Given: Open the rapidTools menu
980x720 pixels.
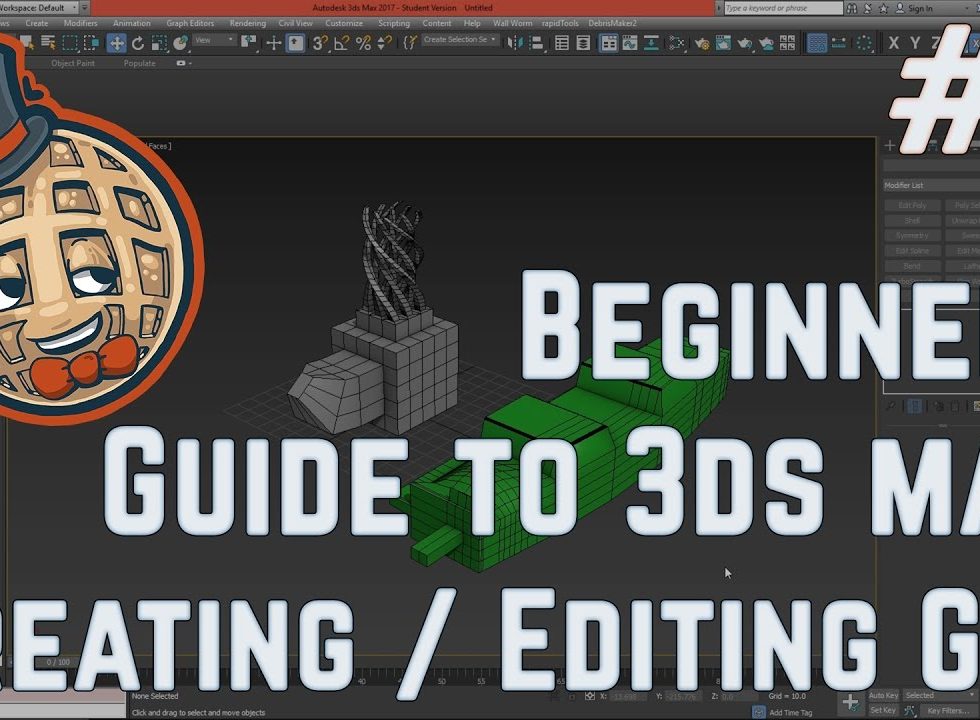Looking at the screenshot, I should pyautogui.click(x=560, y=23).
